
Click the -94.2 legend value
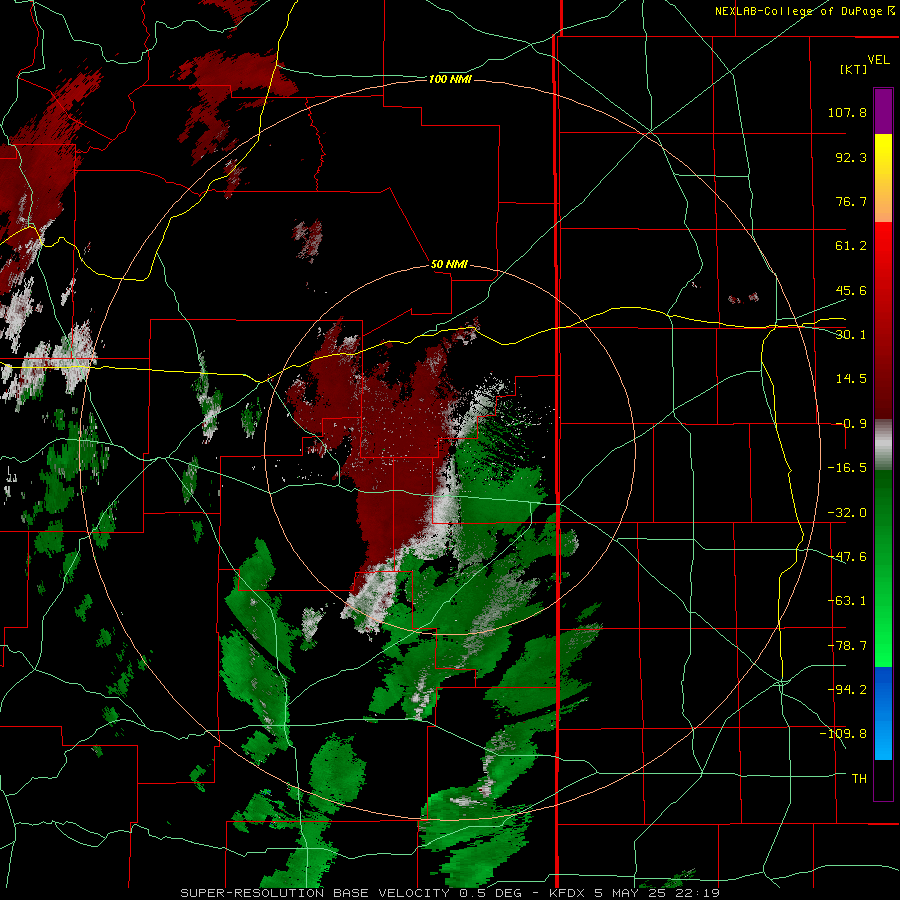coord(847,690)
